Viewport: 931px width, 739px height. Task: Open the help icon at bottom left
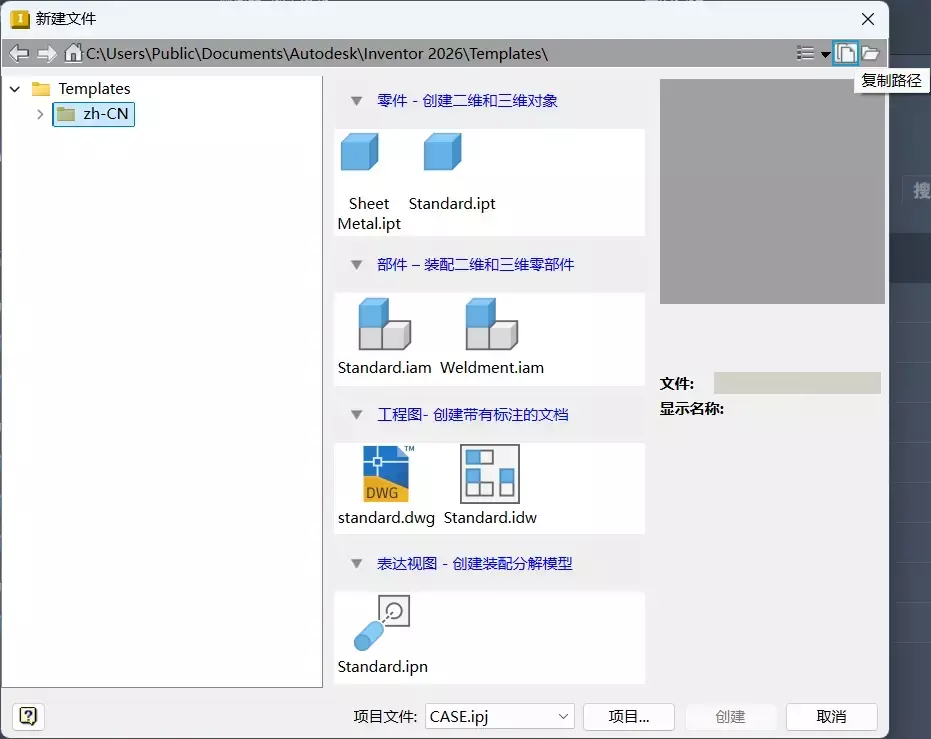[28, 716]
